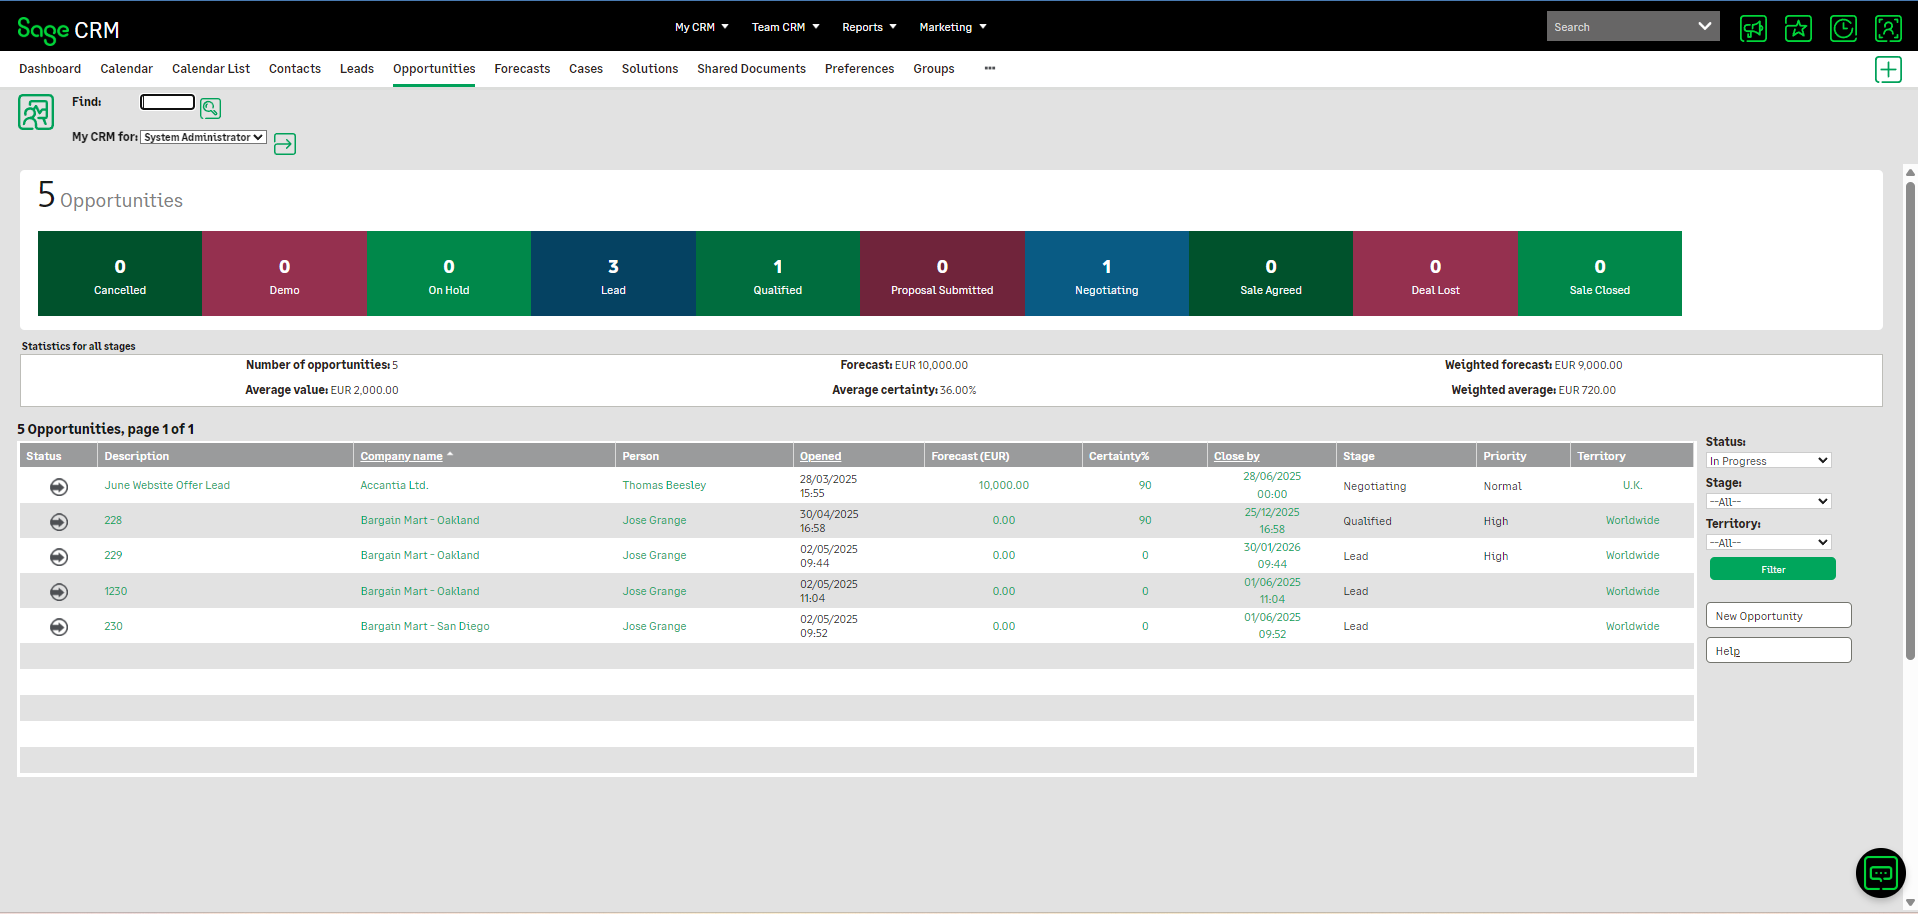1918x914 pixels.
Task: Click the Find input field
Action: tap(167, 102)
